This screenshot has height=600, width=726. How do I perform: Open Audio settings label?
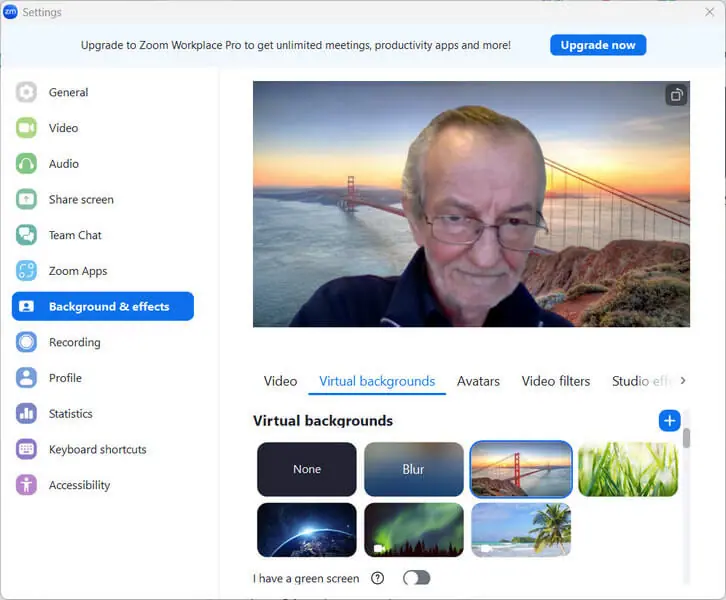(x=64, y=163)
